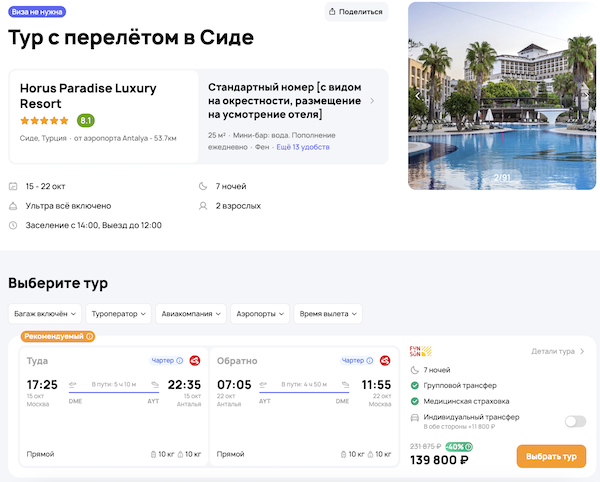Go to previous hotel photo with left arrow
600x482 pixels.
(418, 95)
